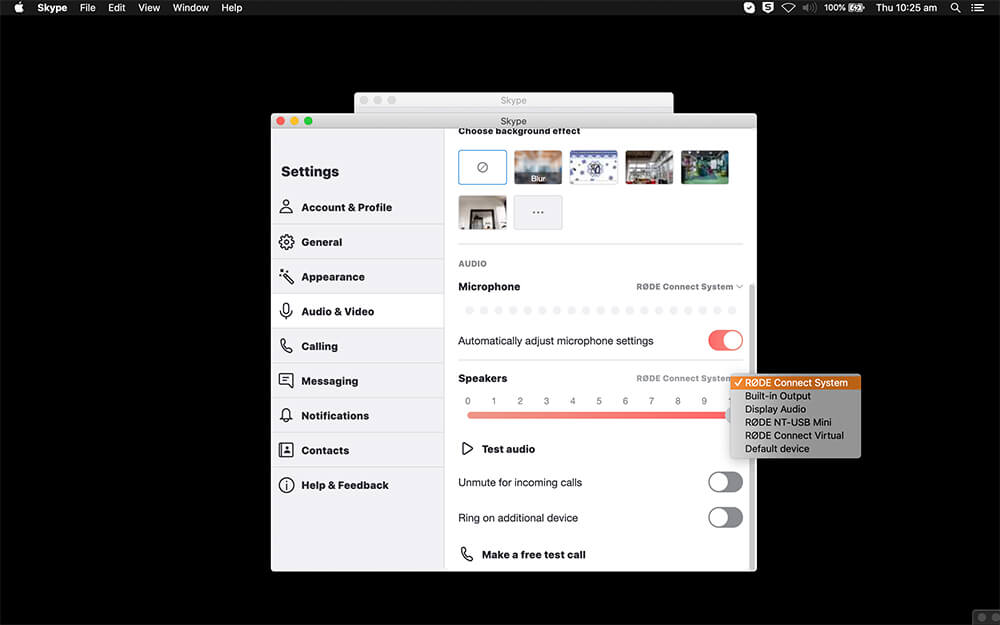Open the Edit menu
The height and width of the screenshot is (625, 1000).
(x=117, y=8)
